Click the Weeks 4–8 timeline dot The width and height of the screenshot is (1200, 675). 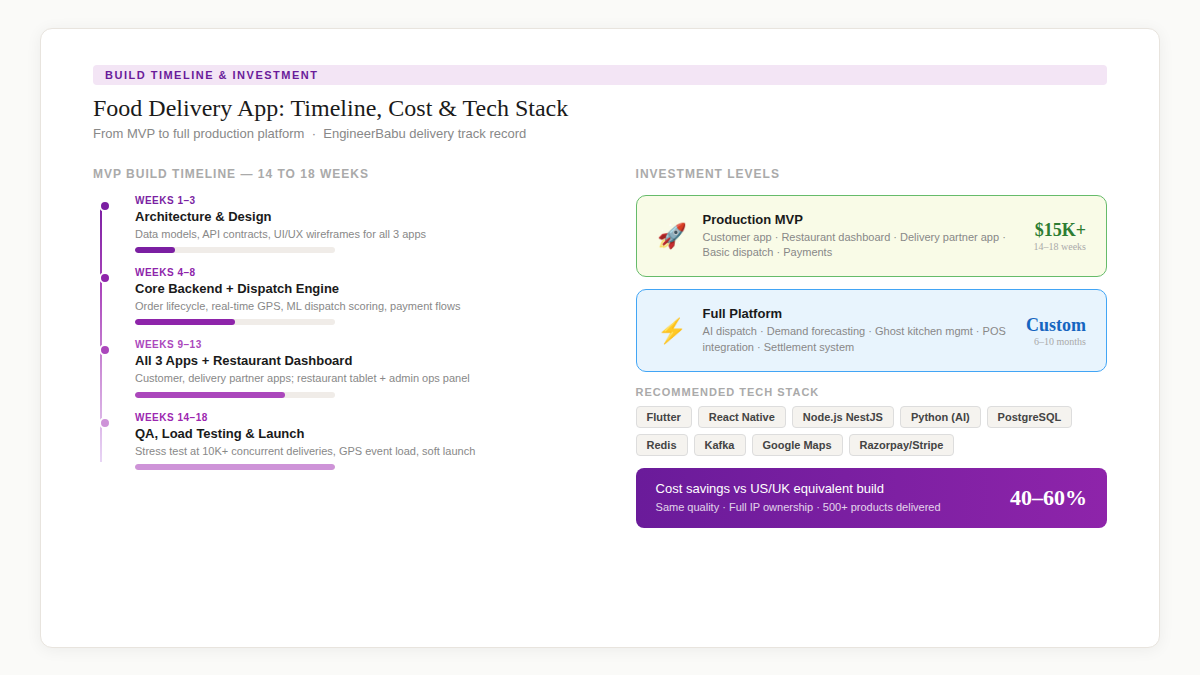(x=105, y=278)
